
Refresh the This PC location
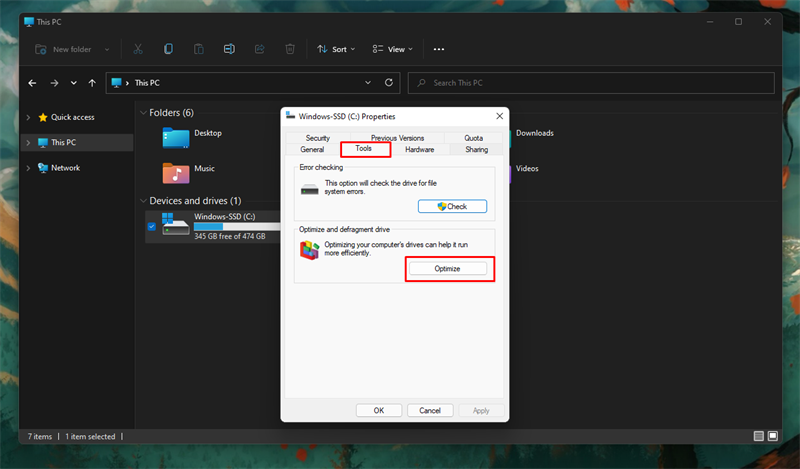point(389,83)
